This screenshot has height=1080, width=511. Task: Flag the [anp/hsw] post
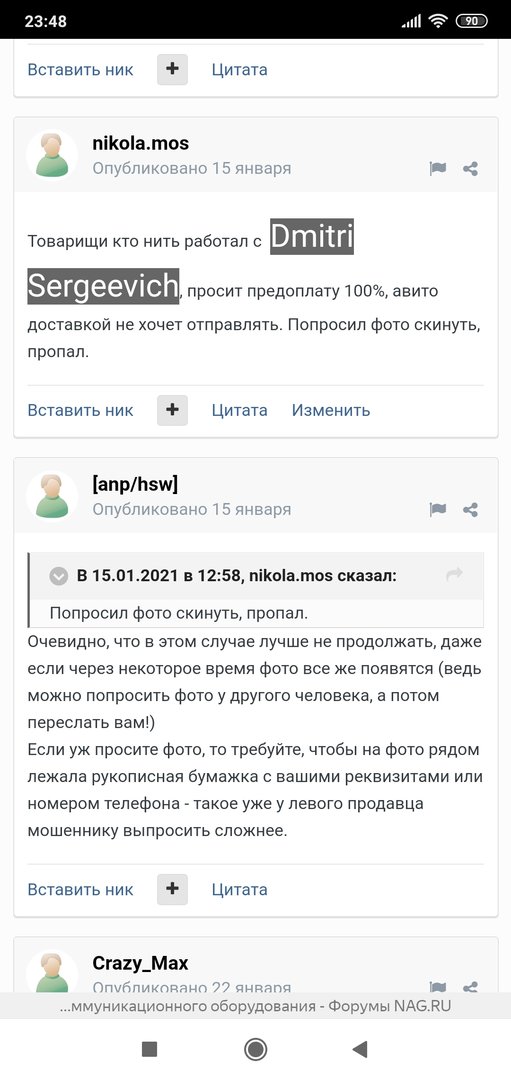tap(437, 509)
